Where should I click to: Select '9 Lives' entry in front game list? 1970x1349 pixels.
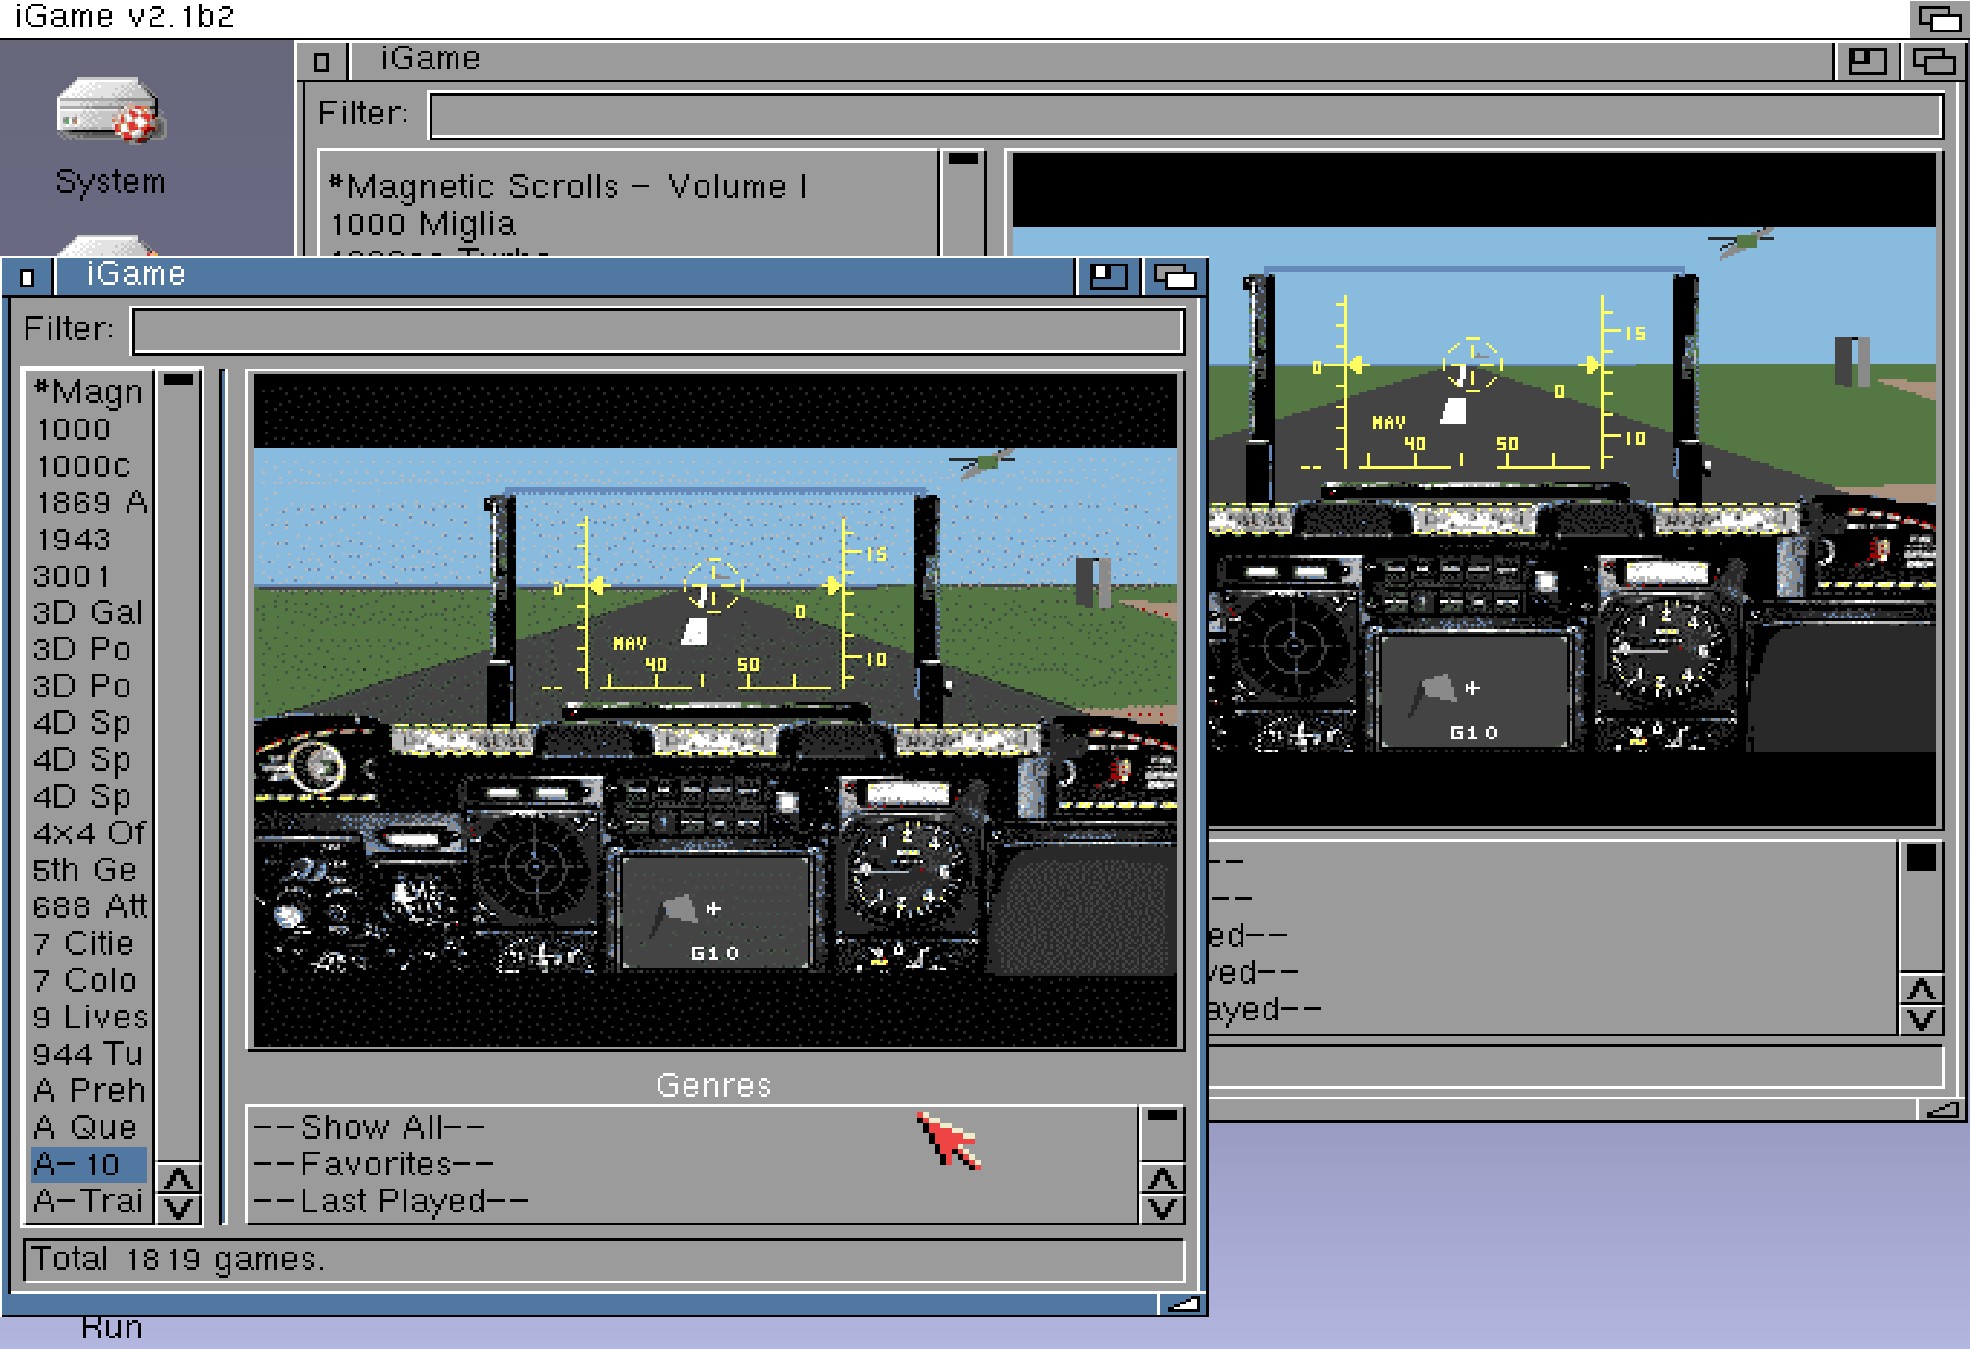[89, 1017]
